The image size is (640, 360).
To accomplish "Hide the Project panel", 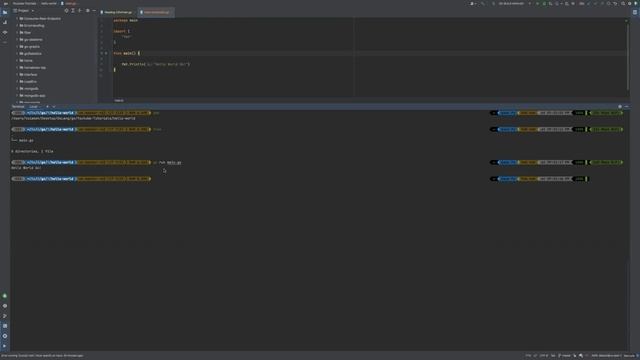I will click(94, 11).
